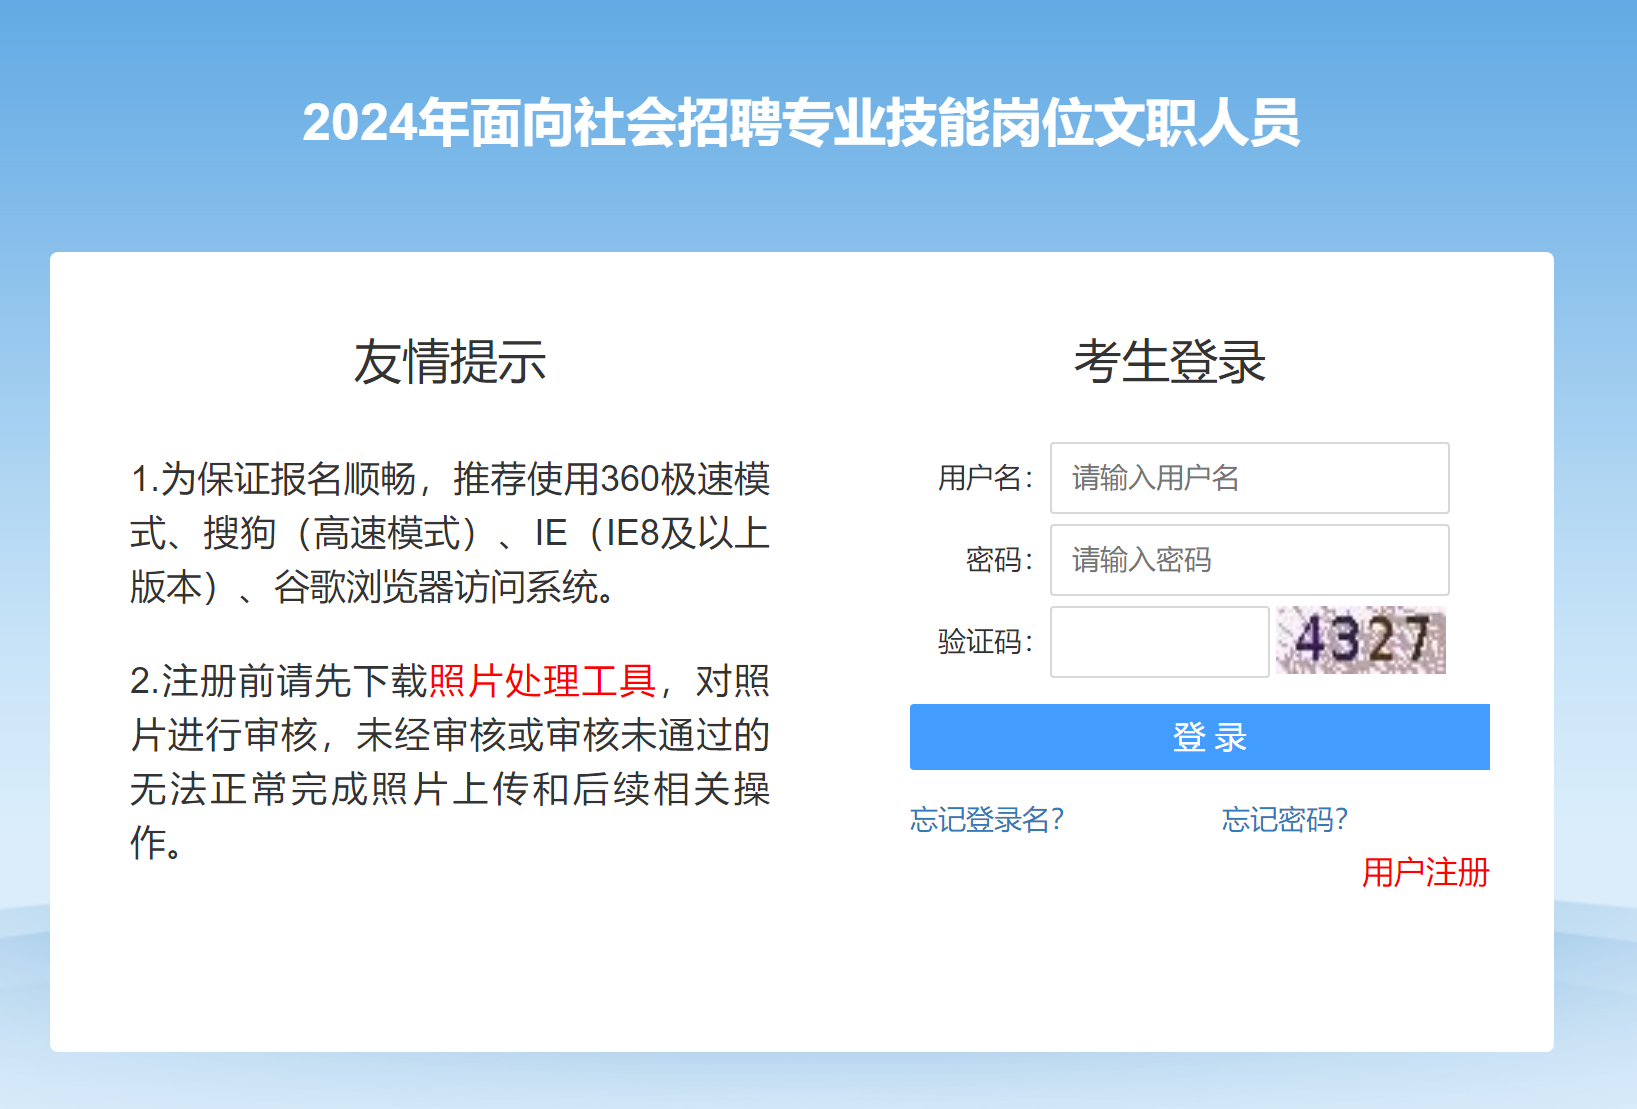Viewport: 1637px width, 1109px height.
Task: Click the 友情提示 heading
Action: pos(450,361)
